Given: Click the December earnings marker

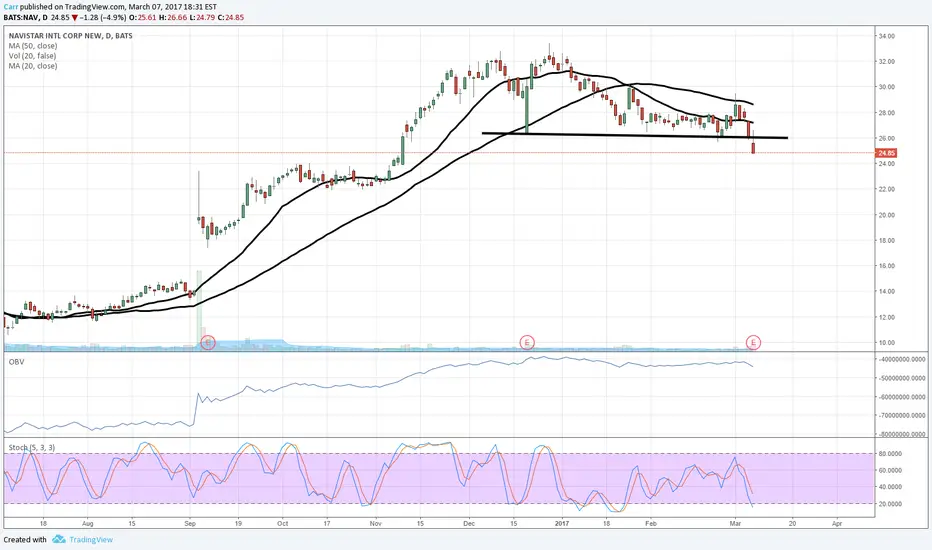Looking at the screenshot, I should 527,342.
